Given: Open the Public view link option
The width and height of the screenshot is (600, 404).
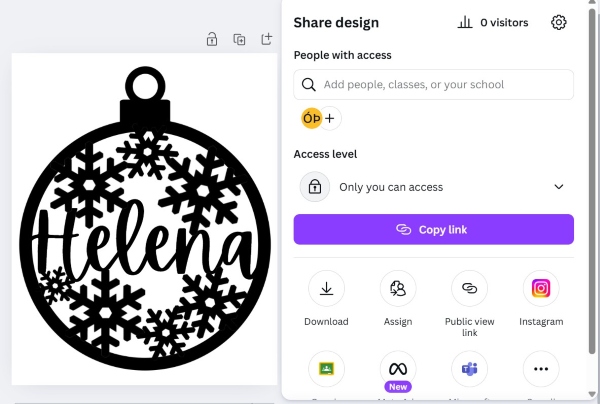Looking at the screenshot, I should point(469,289).
